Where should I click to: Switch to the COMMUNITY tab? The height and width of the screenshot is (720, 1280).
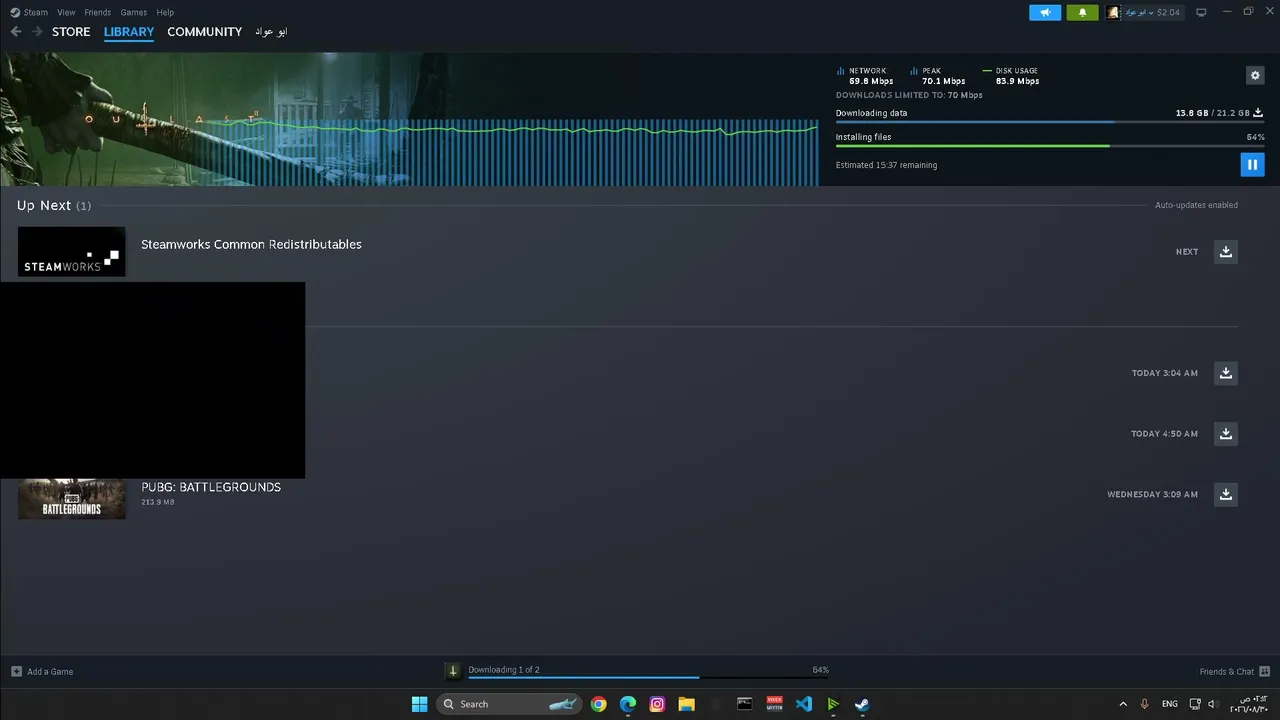(204, 32)
